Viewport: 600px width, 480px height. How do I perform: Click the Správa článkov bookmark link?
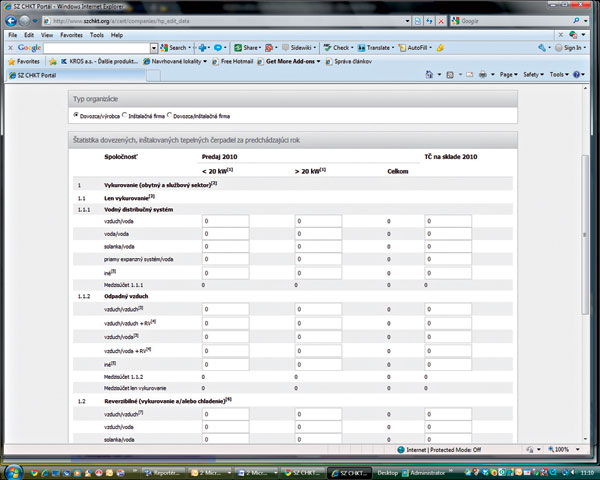point(352,61)
